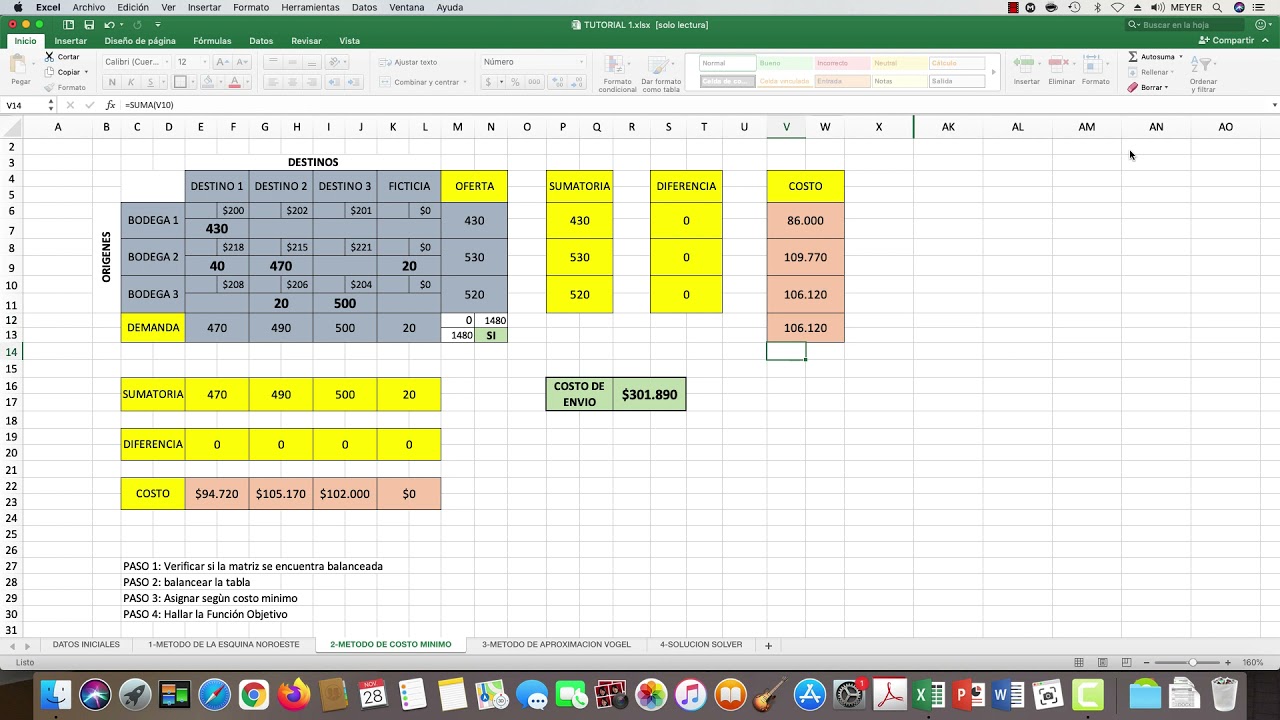
Task: Click the Name Box showing V14
Action: point(25,105)
